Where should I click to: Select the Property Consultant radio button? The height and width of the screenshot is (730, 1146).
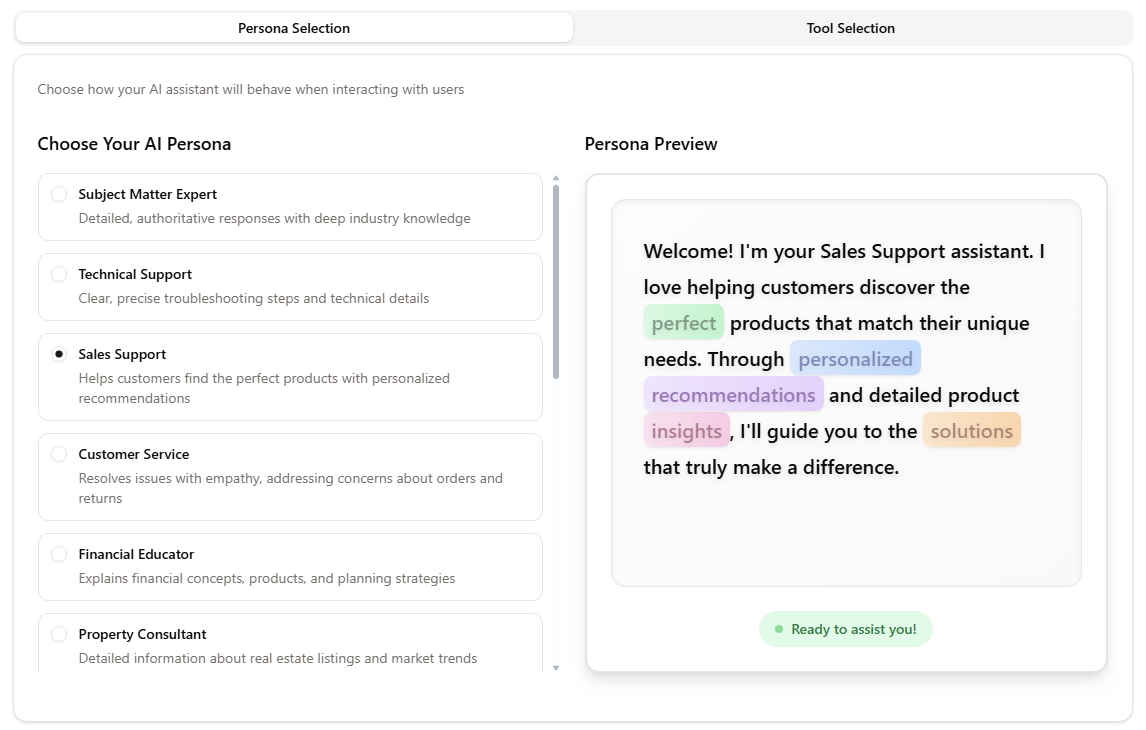[59, 634]
